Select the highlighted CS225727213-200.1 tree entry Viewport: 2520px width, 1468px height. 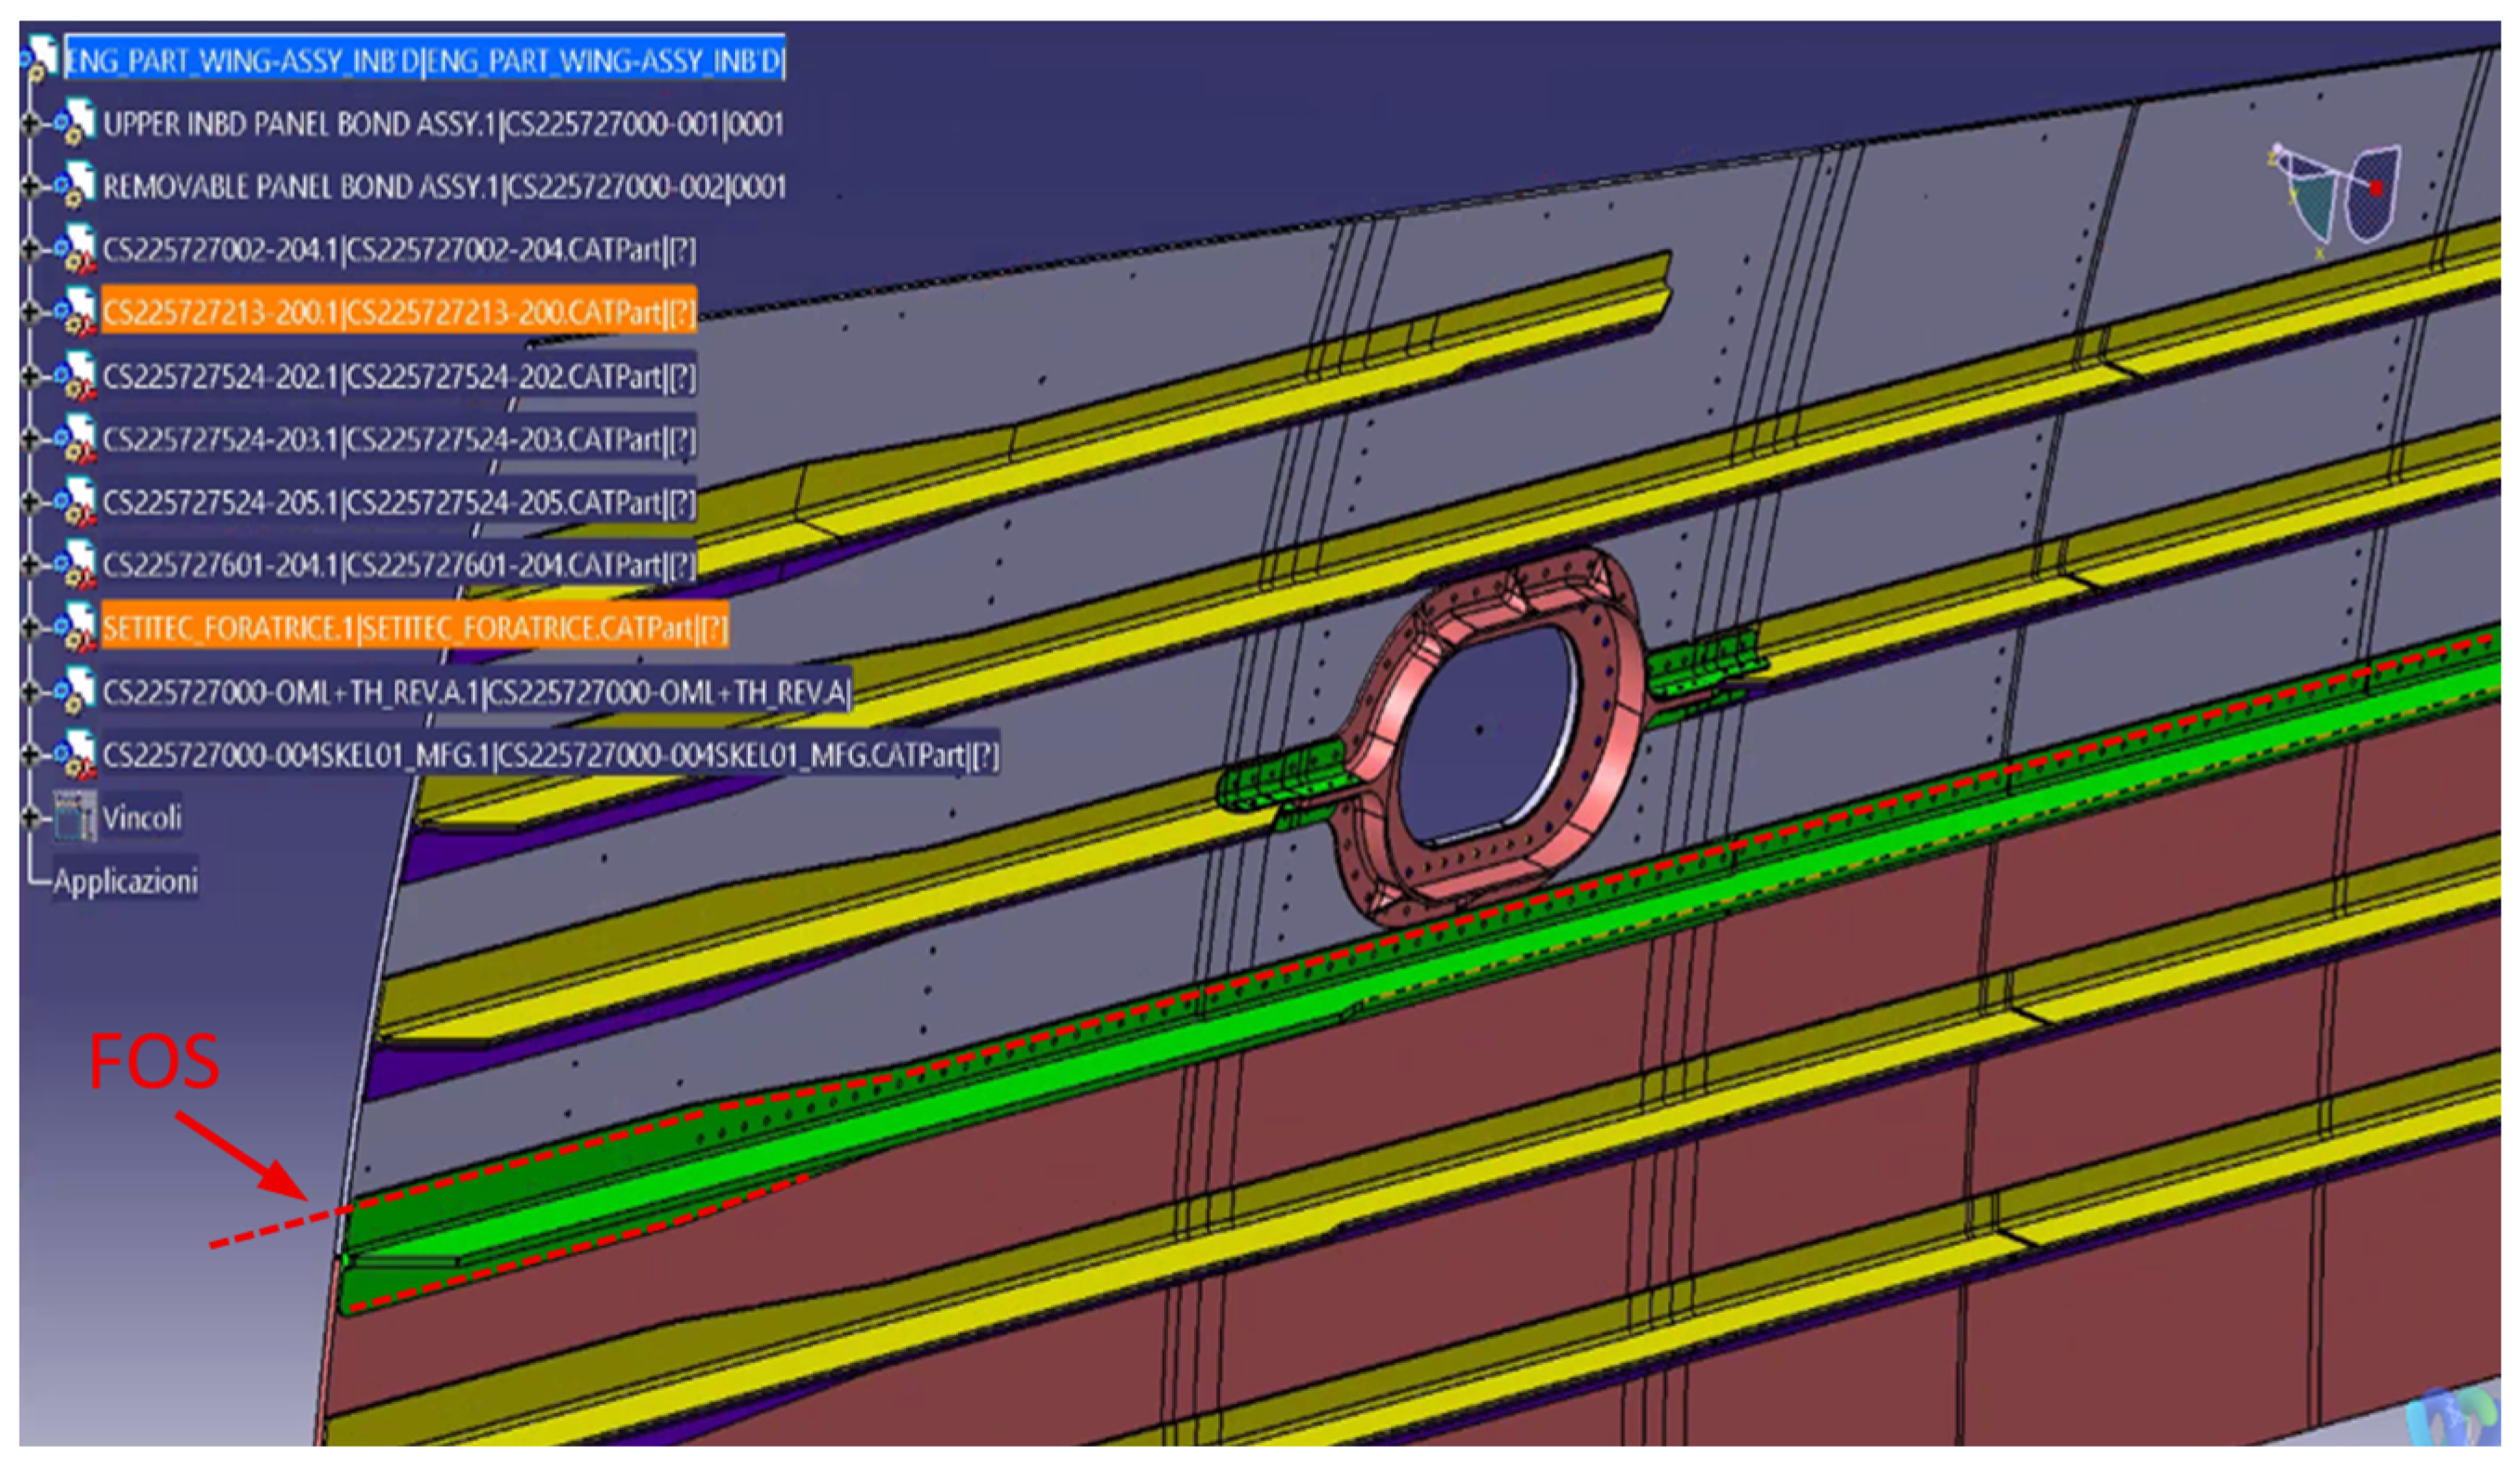pyautogui.click(x=398, y=313)
